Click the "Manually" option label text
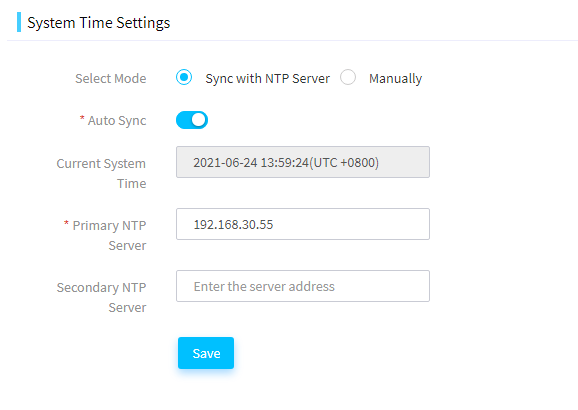The height and width of the screenshot is (410, 578). [396, 79]
